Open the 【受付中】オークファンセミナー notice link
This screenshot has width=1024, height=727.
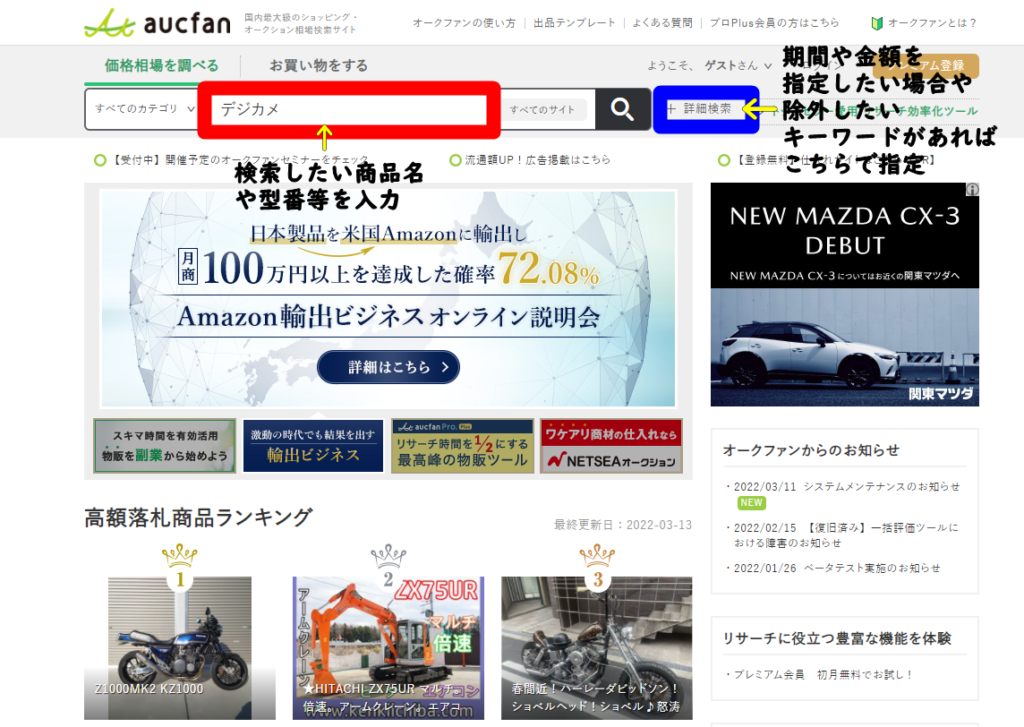232,160
